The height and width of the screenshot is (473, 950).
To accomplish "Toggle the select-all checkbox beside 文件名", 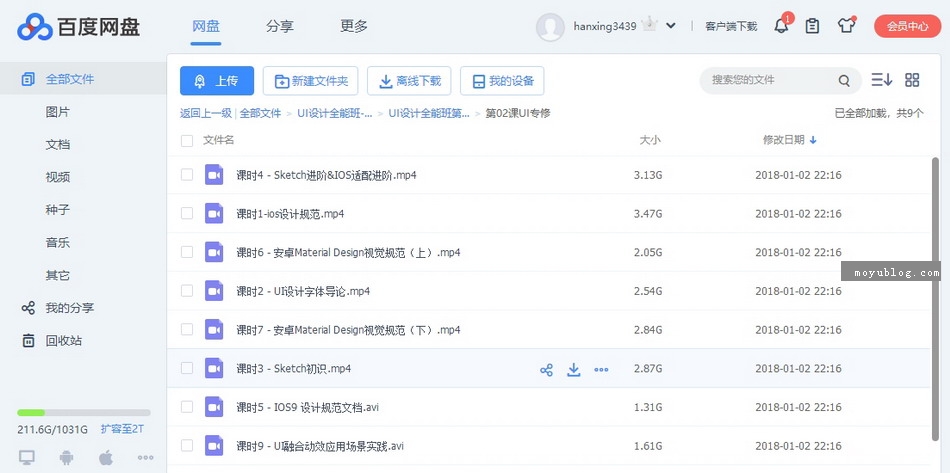I will click(187, 141).
